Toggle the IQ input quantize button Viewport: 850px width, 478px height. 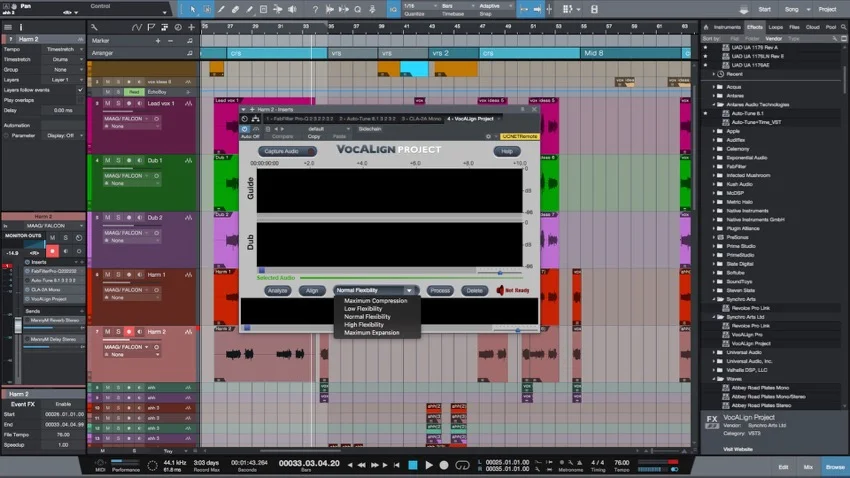(394, 9)
